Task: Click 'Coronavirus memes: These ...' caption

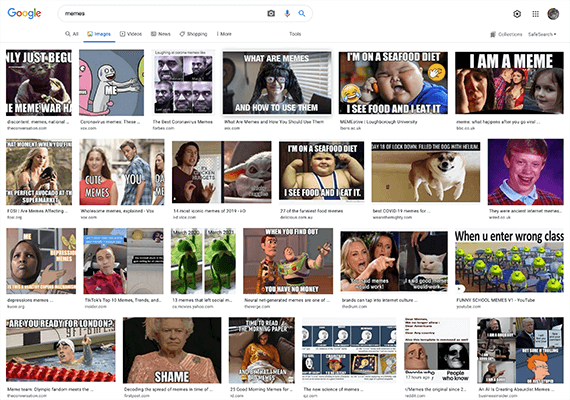Action: pos(110,122)
